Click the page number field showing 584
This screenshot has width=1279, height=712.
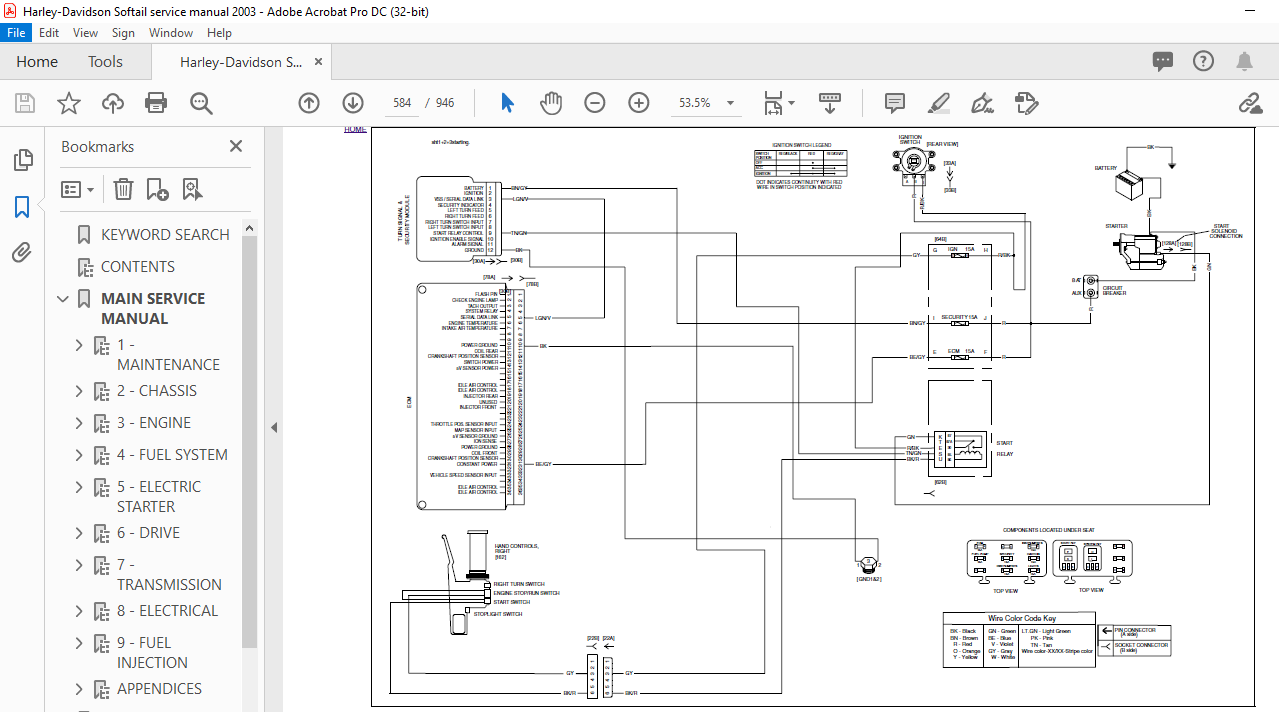[402, 103]
